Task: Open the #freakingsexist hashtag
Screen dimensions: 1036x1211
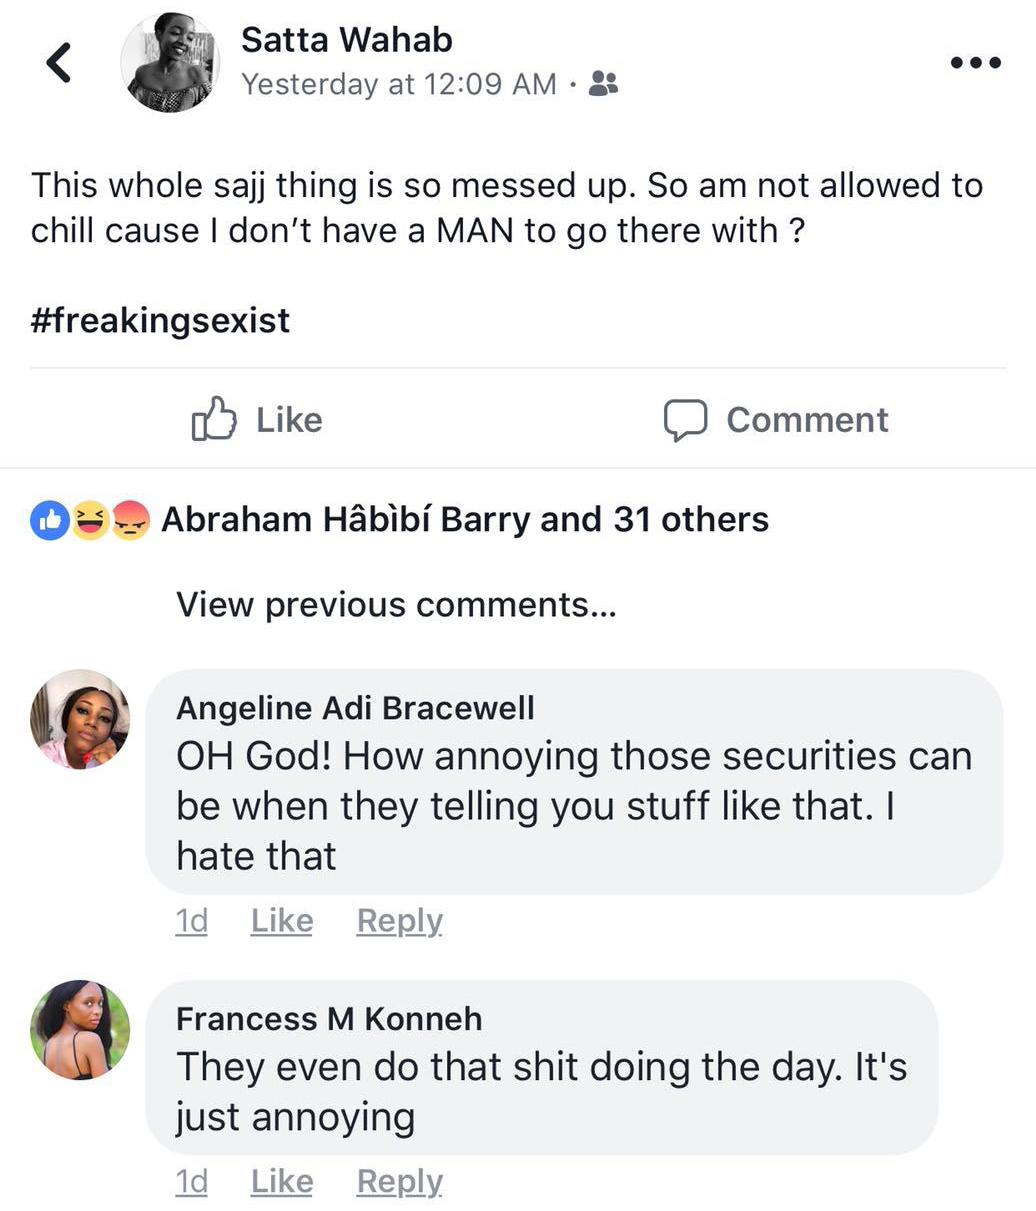Action: 160,321
